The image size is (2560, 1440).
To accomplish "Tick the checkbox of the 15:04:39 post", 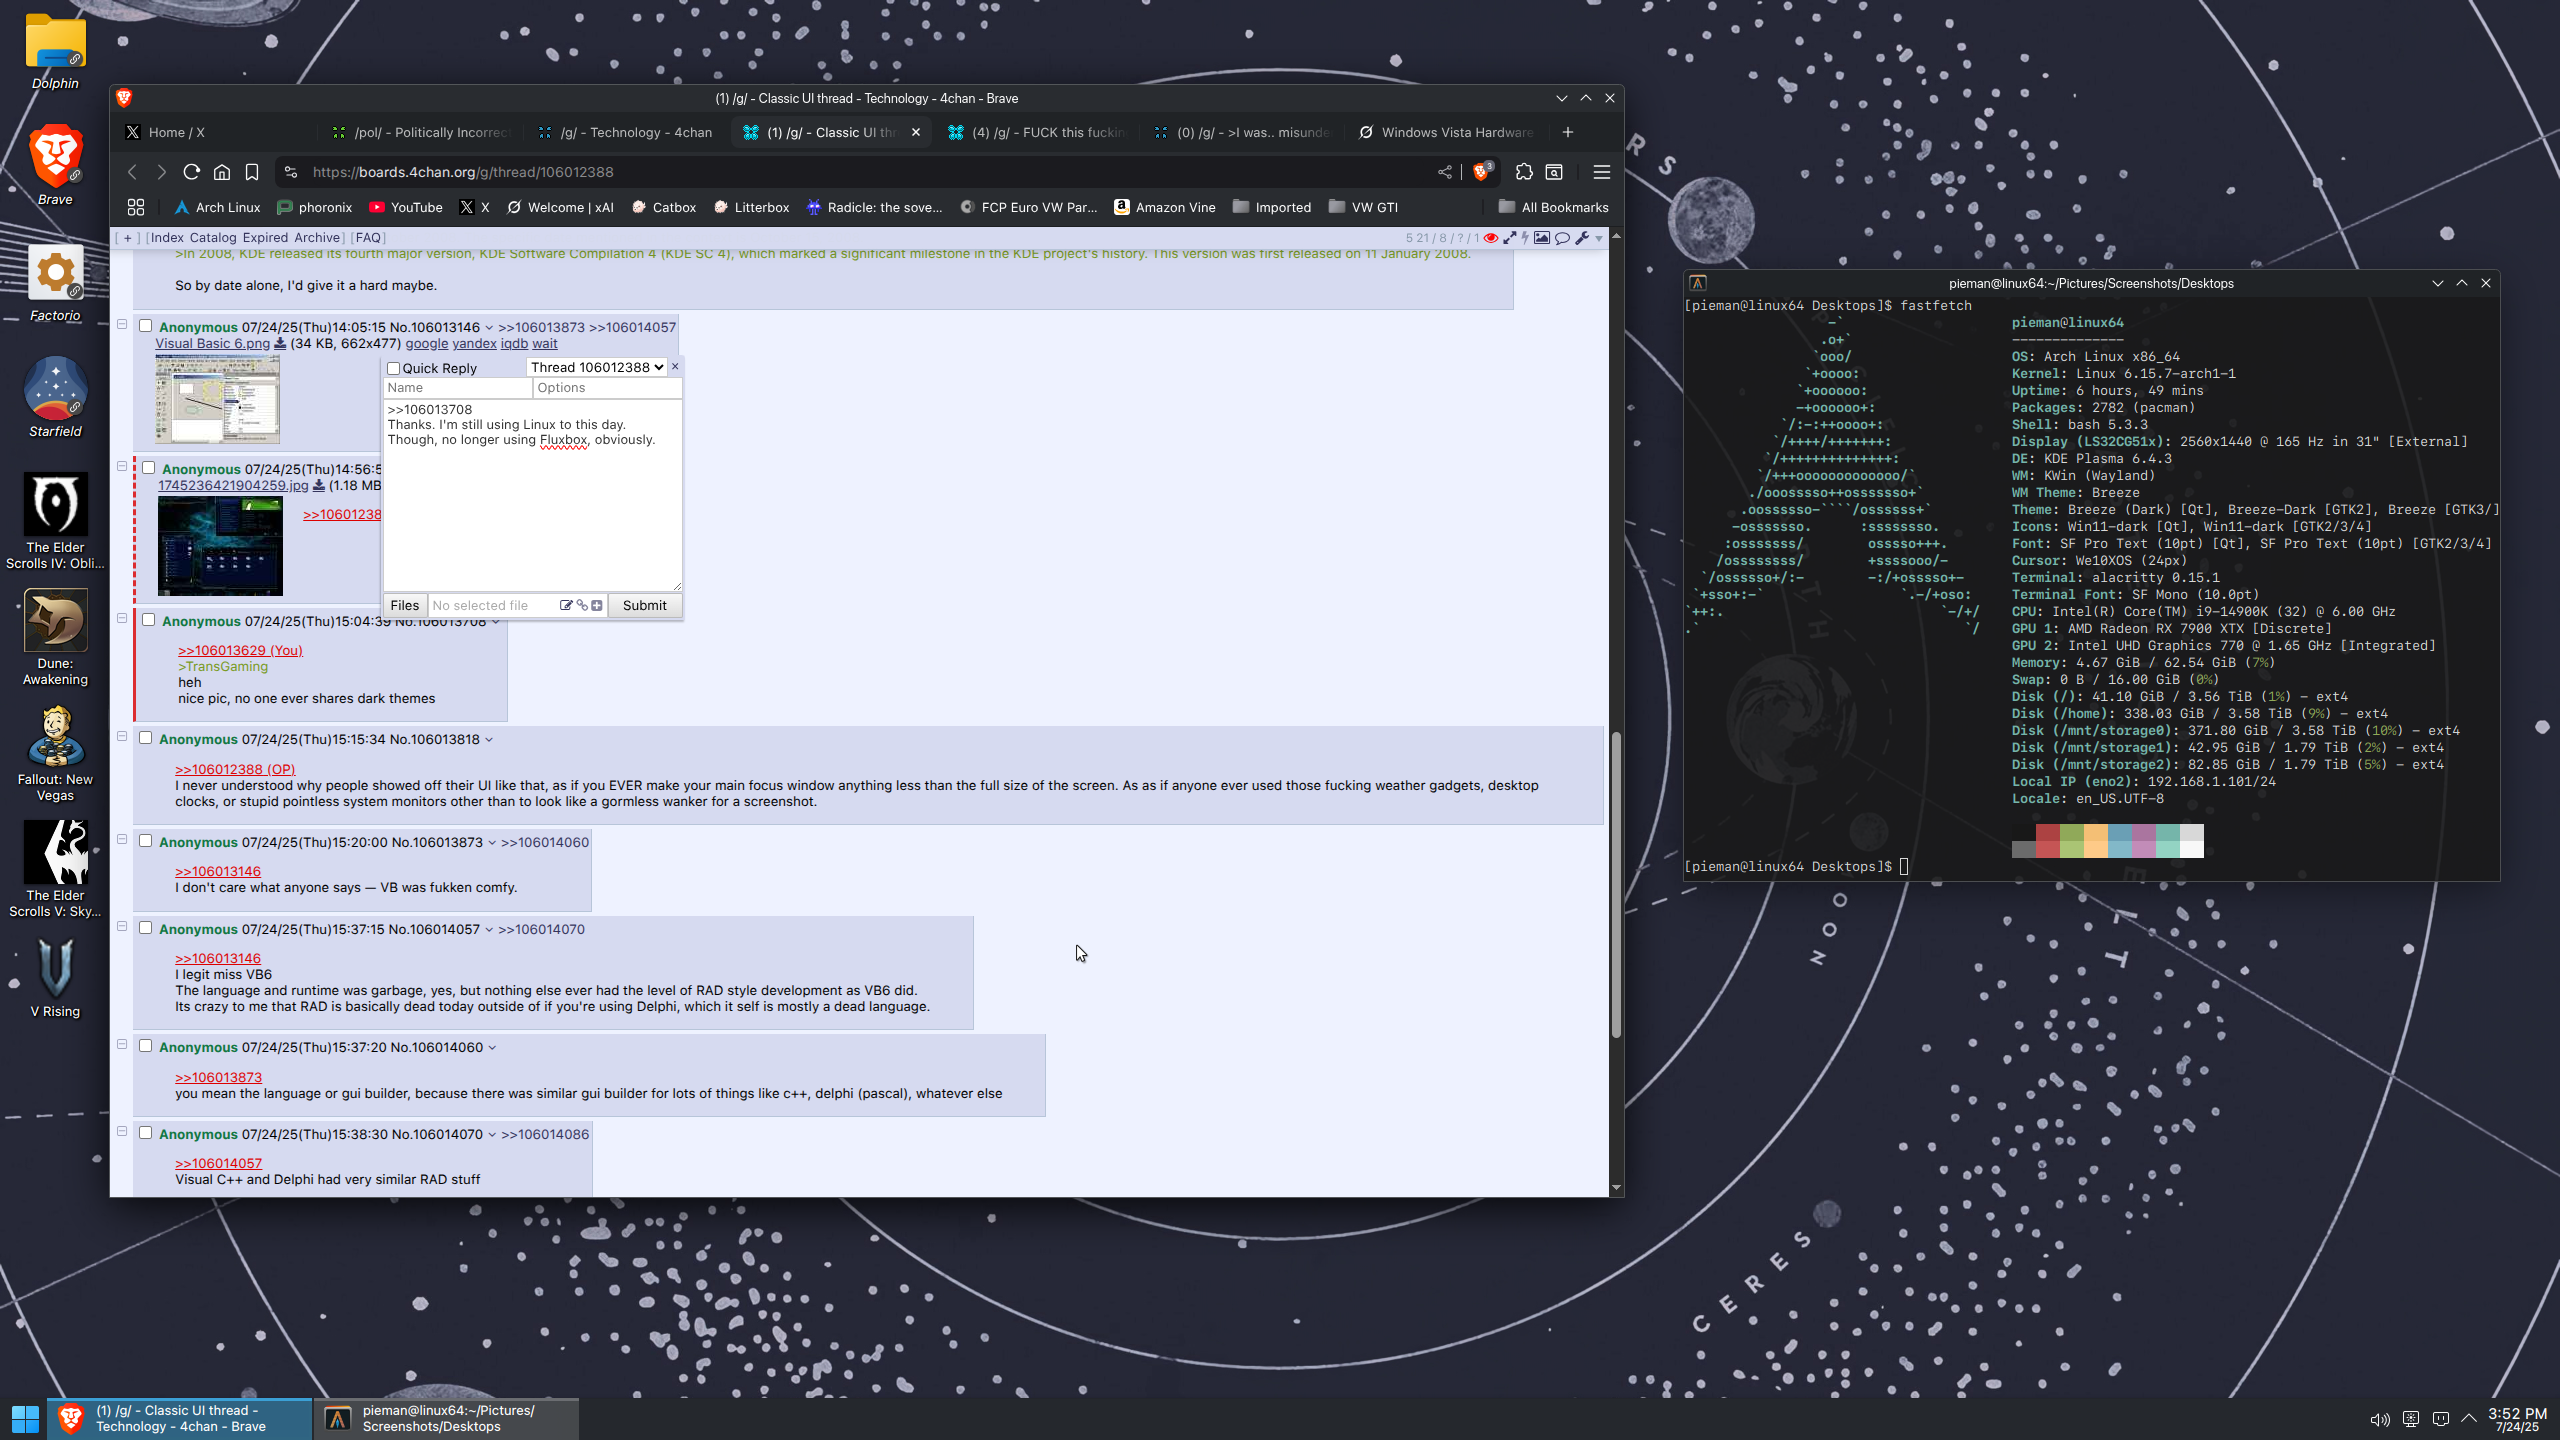I will (148, 620).
